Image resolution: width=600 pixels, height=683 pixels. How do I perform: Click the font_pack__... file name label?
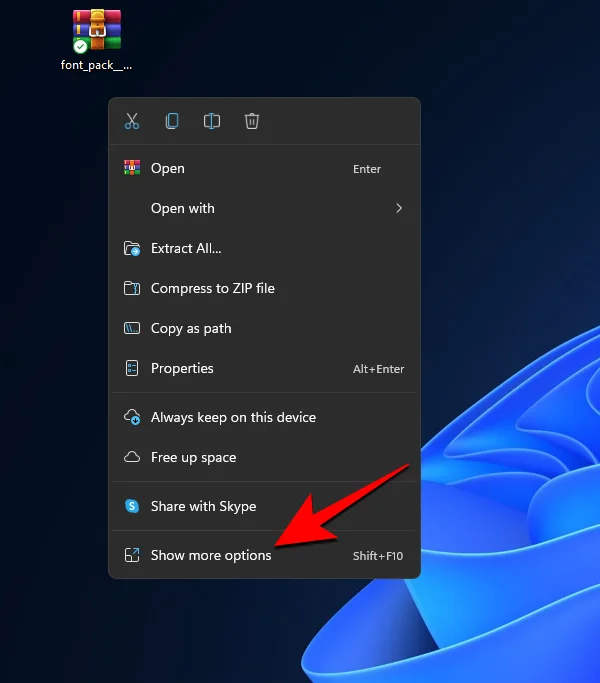pos(96,65)
